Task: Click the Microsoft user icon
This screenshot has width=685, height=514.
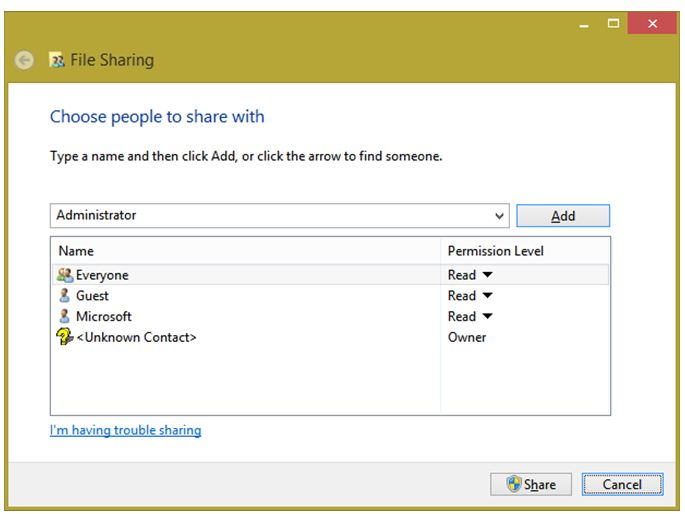Action: click(x=65, y=316)
